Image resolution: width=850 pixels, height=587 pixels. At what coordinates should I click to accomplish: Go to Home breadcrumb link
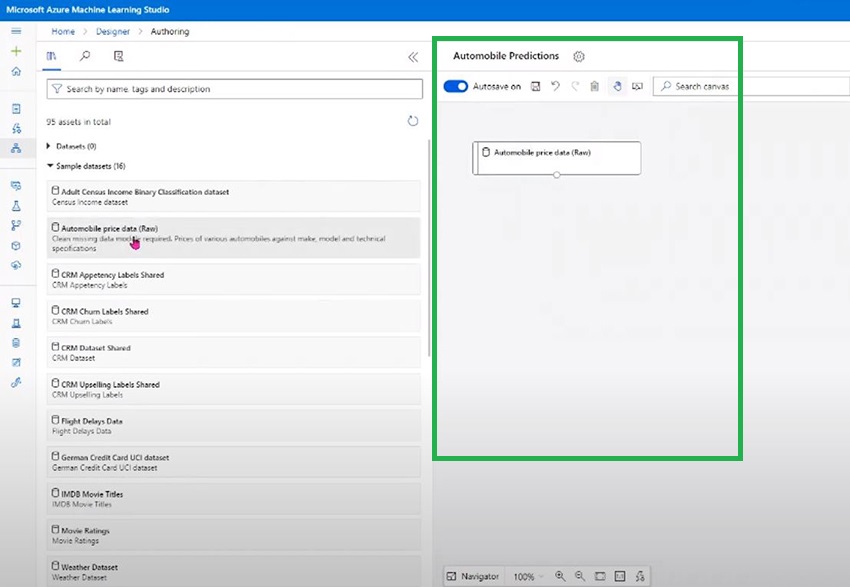point(63,31)
